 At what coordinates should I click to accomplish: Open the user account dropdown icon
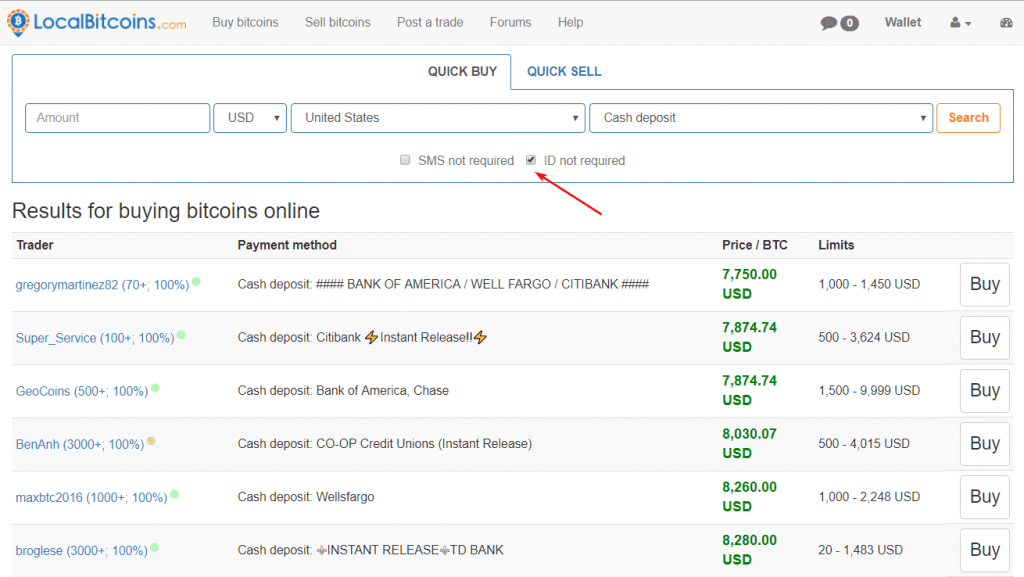(x=960, y=23)
